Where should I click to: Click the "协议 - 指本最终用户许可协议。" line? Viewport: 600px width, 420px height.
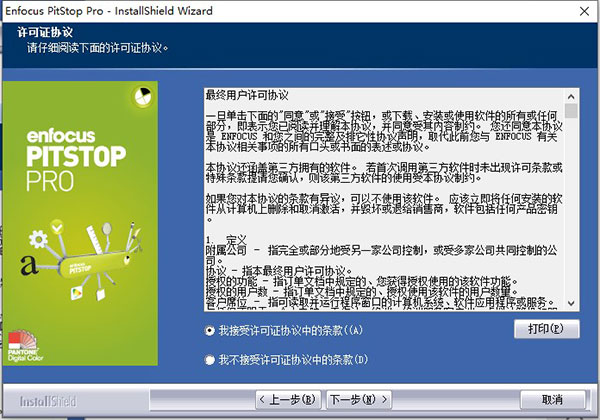pos(279,271)
